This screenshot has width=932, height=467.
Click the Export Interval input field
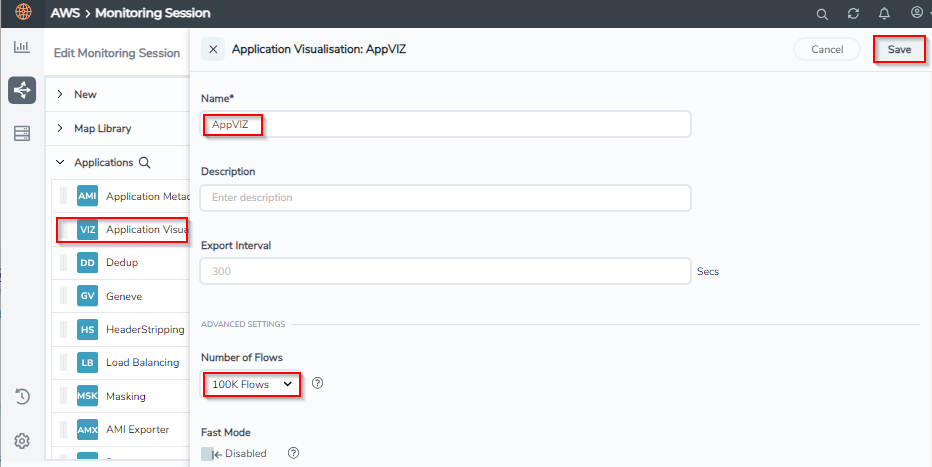(x=446, y=271)
